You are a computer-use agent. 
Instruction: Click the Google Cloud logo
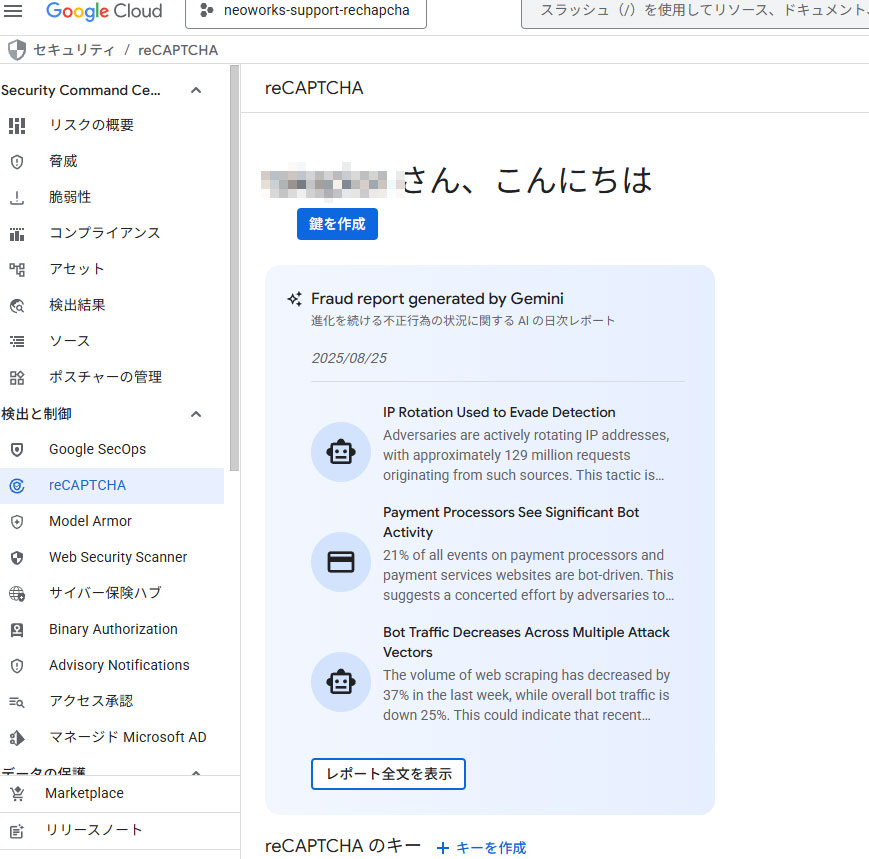104,11
